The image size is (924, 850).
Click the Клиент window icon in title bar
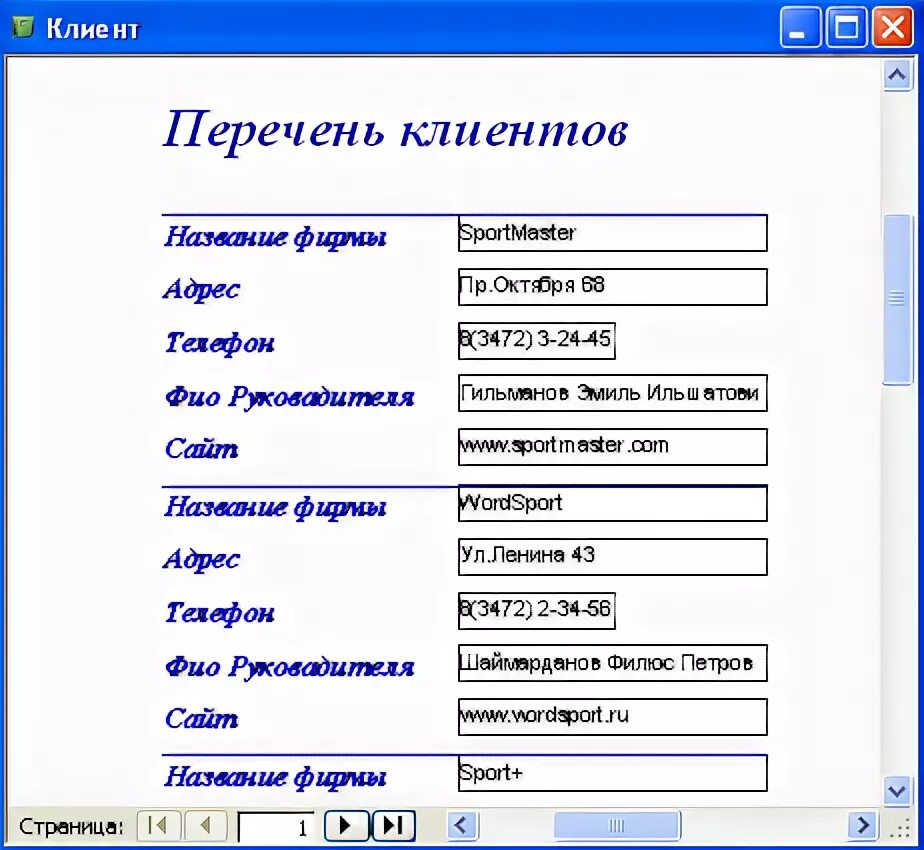click(x=23, y=27)
